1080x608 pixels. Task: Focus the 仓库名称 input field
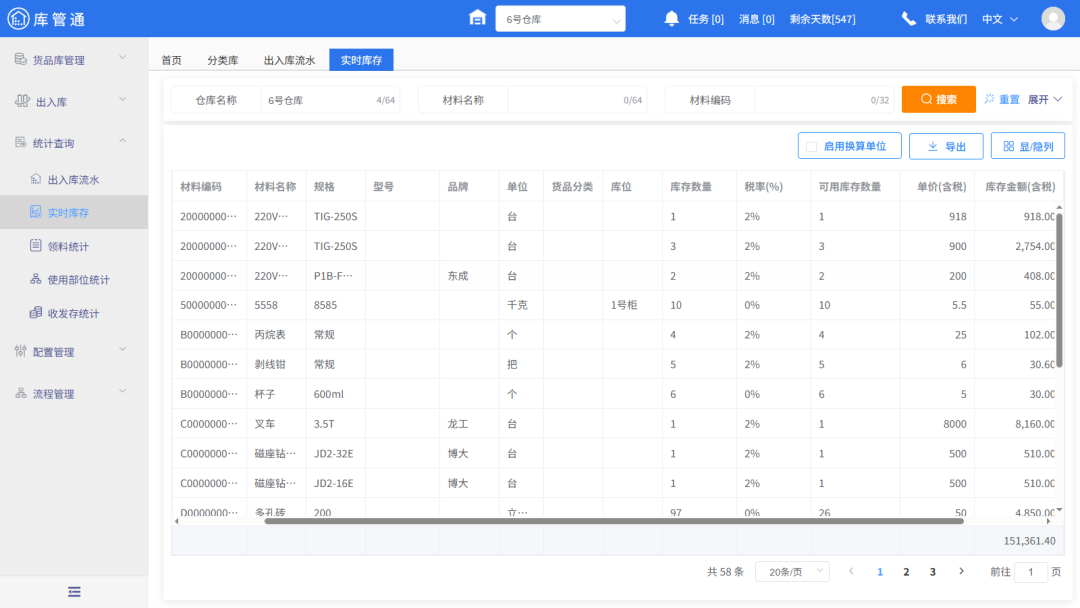329,100
